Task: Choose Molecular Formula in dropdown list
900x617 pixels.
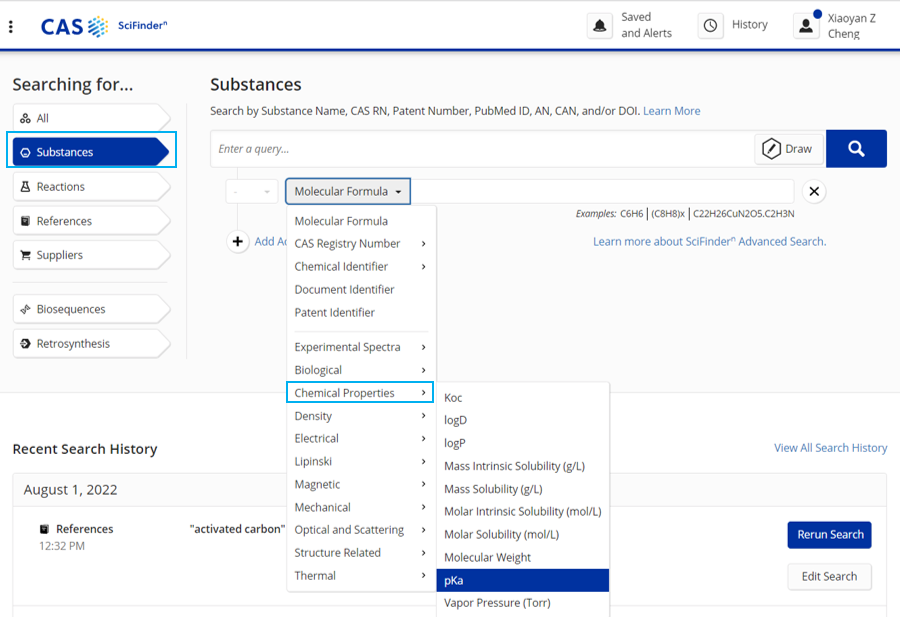Action: point(361,221)
